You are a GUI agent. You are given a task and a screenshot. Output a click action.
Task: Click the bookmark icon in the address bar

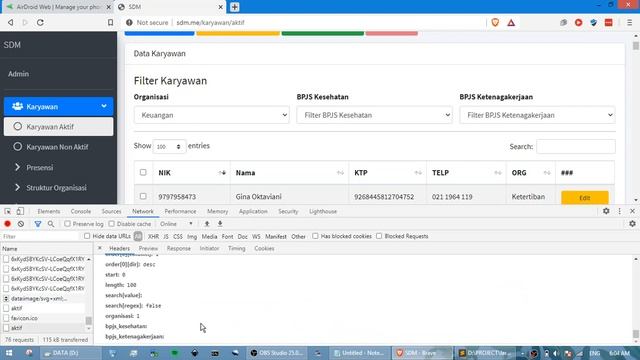pyautogui.click(x=110, y=22)
